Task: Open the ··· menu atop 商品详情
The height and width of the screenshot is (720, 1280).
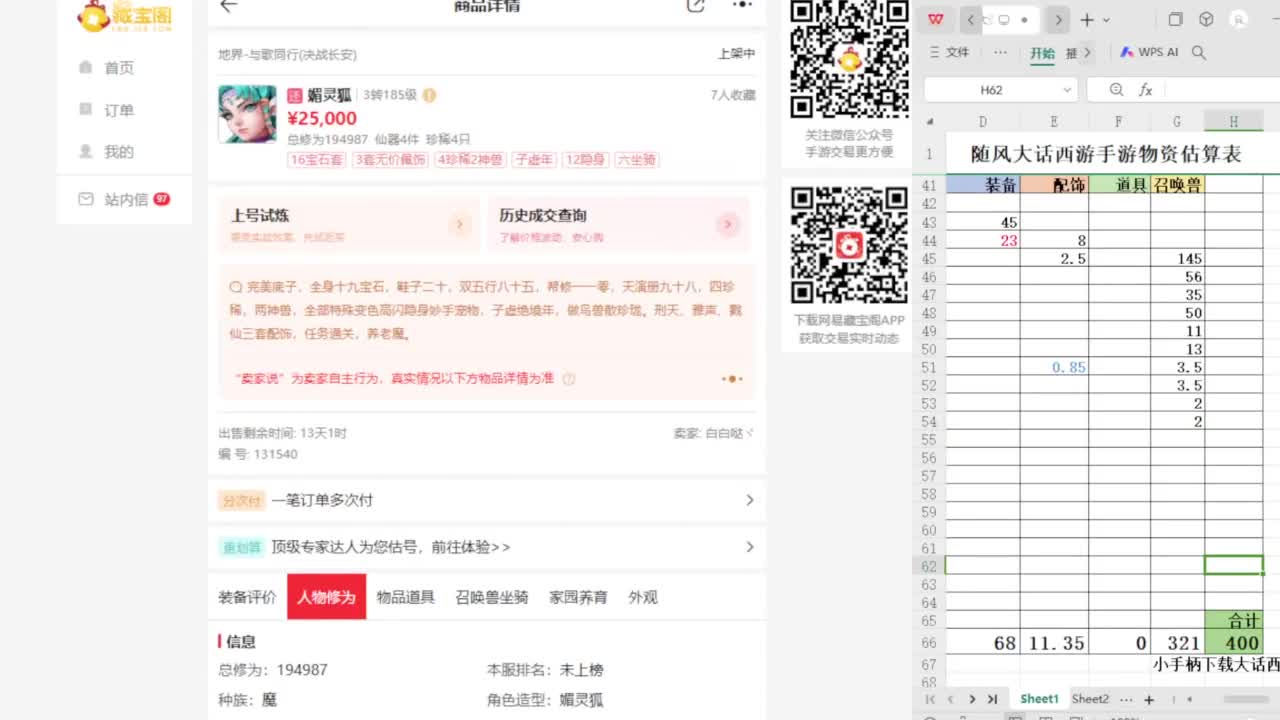Action: [x=742, y=7]
